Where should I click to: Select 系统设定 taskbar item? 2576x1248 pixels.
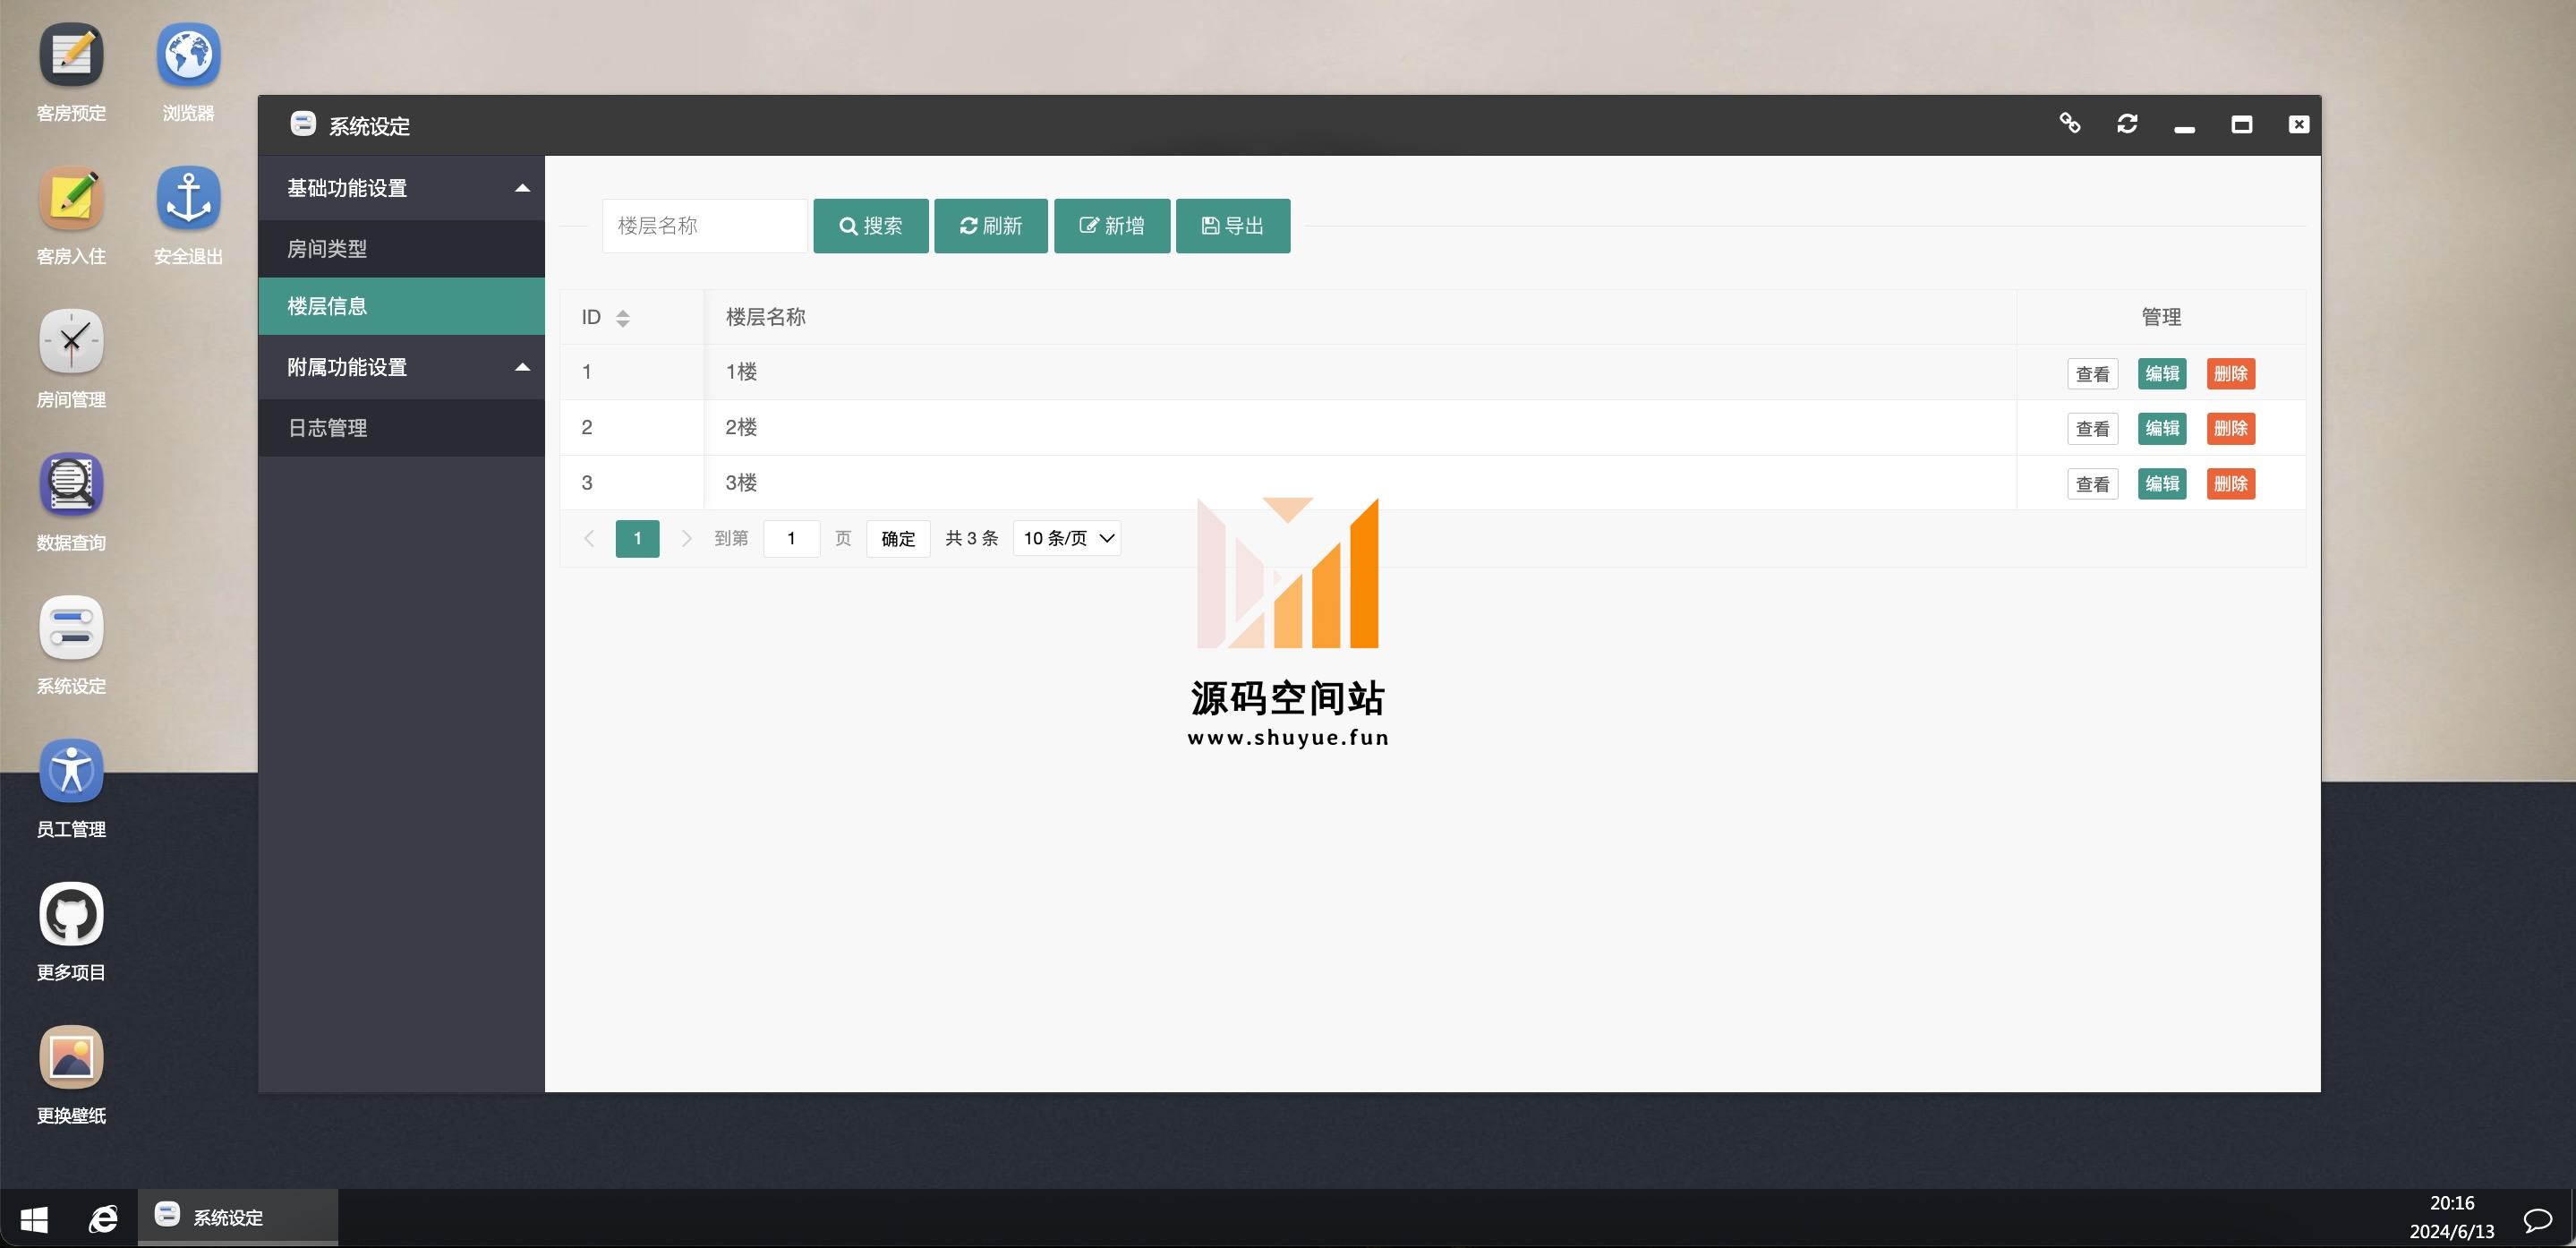click(238, 1217)
